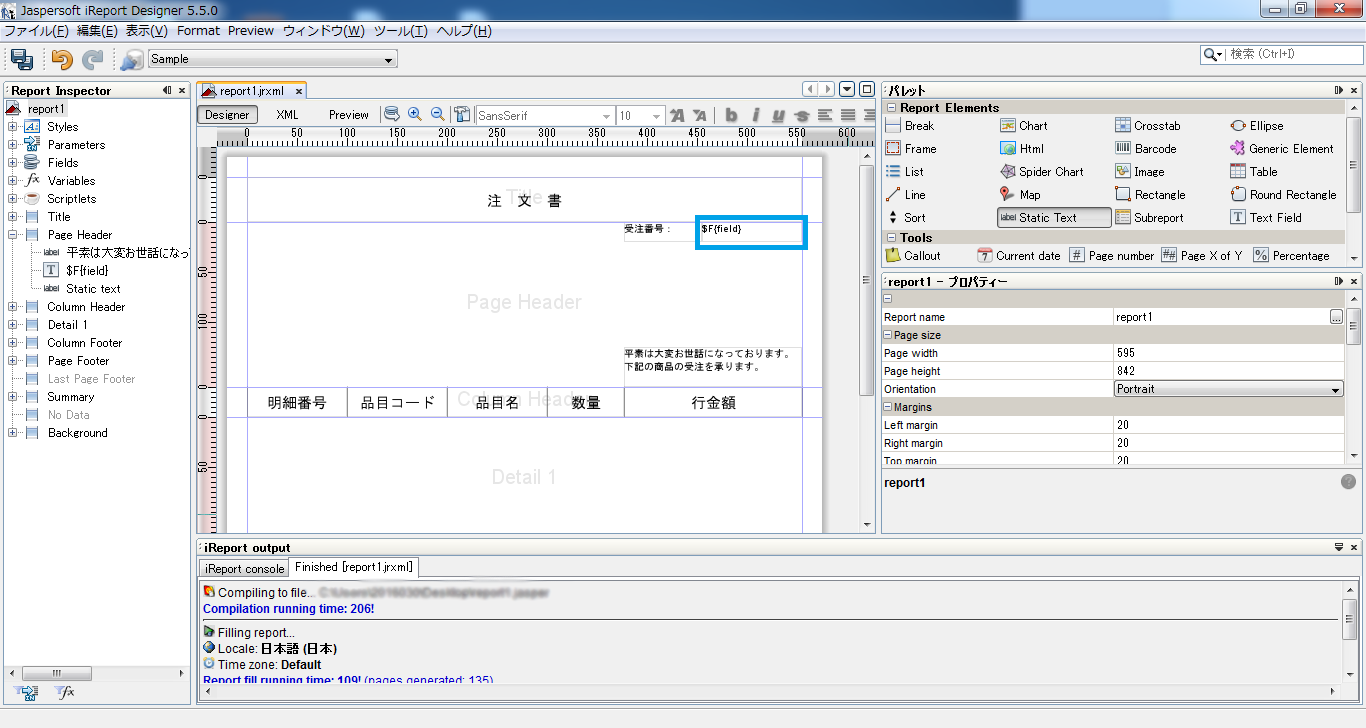This screenshot has width=1366, height=728.
Task: Expand the Fields node in Report Inspector
Action: (x=10, y=162)
